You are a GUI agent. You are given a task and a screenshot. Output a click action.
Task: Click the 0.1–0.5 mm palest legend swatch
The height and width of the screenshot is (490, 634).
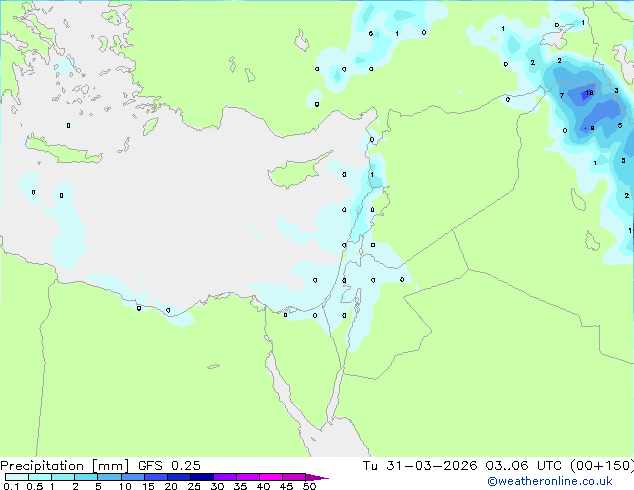(x=17, y=477)
